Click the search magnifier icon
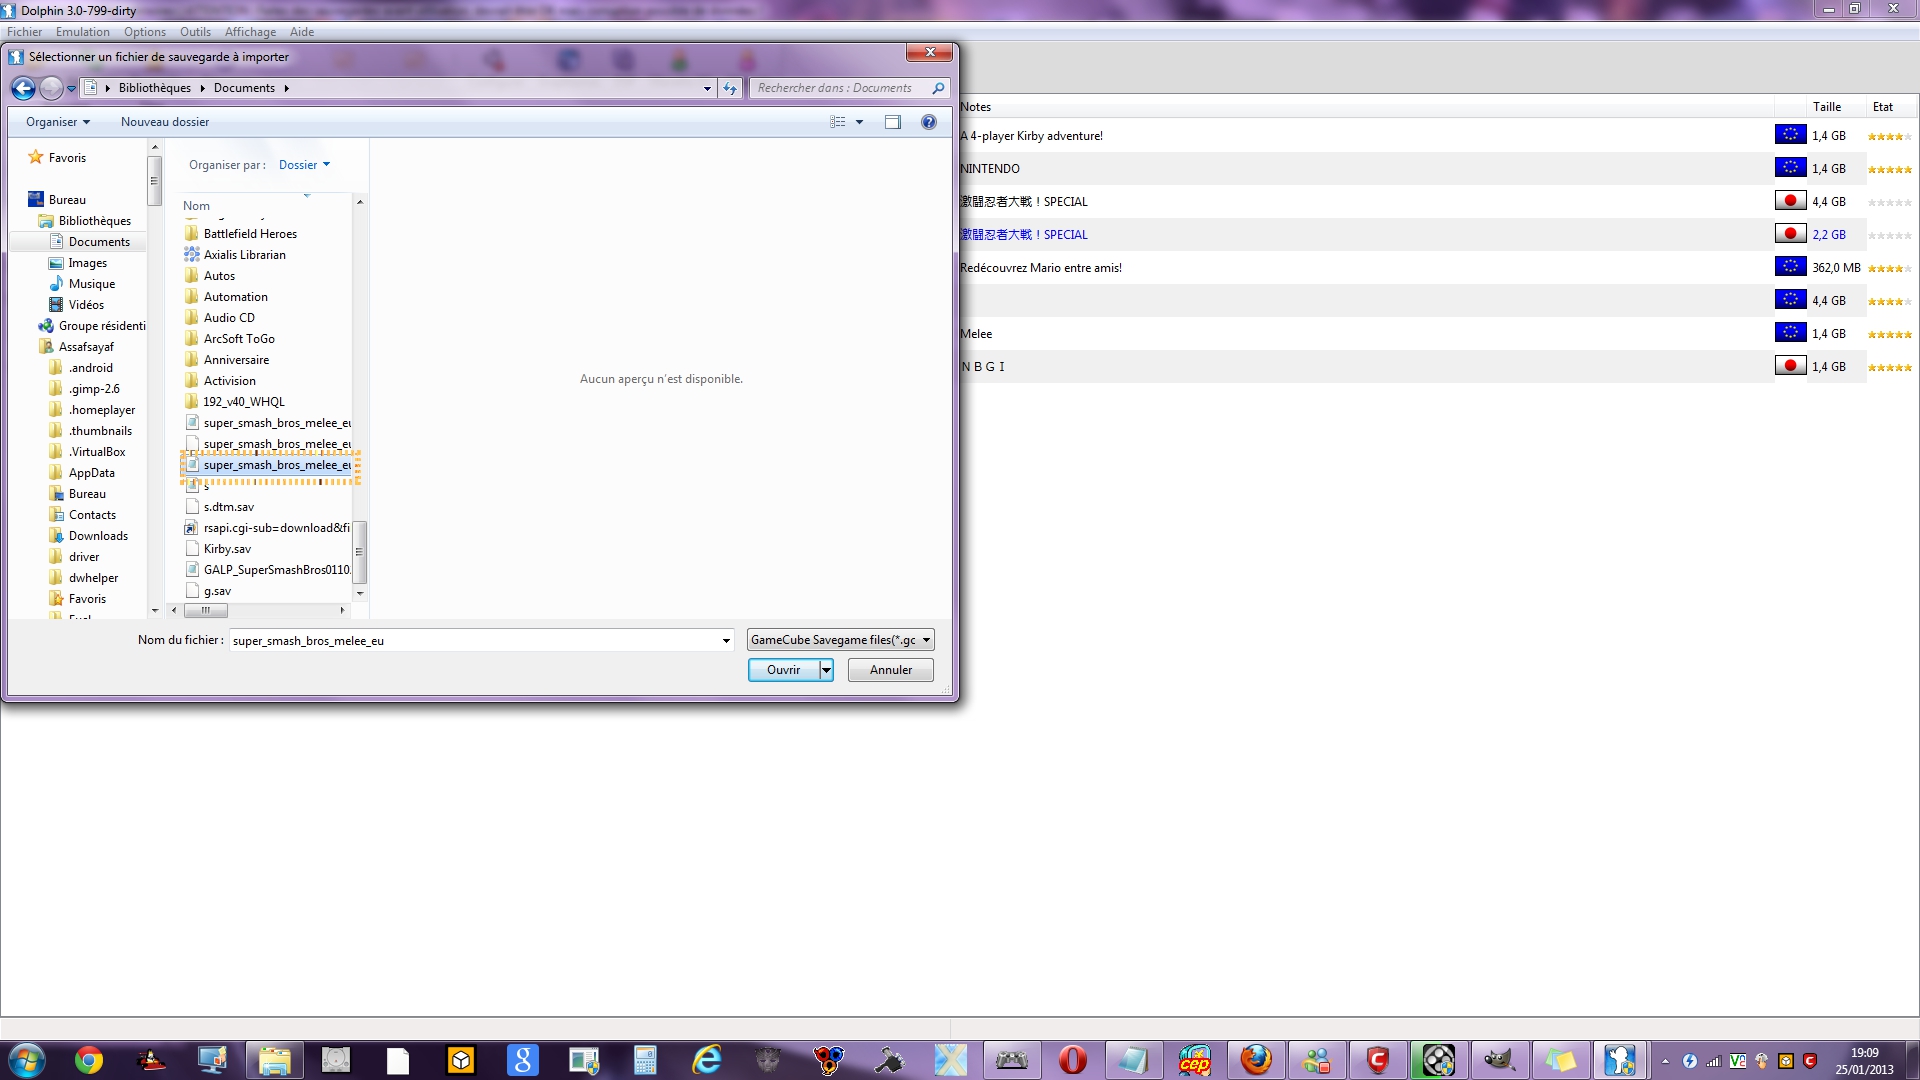 click(x=938, y=88)
